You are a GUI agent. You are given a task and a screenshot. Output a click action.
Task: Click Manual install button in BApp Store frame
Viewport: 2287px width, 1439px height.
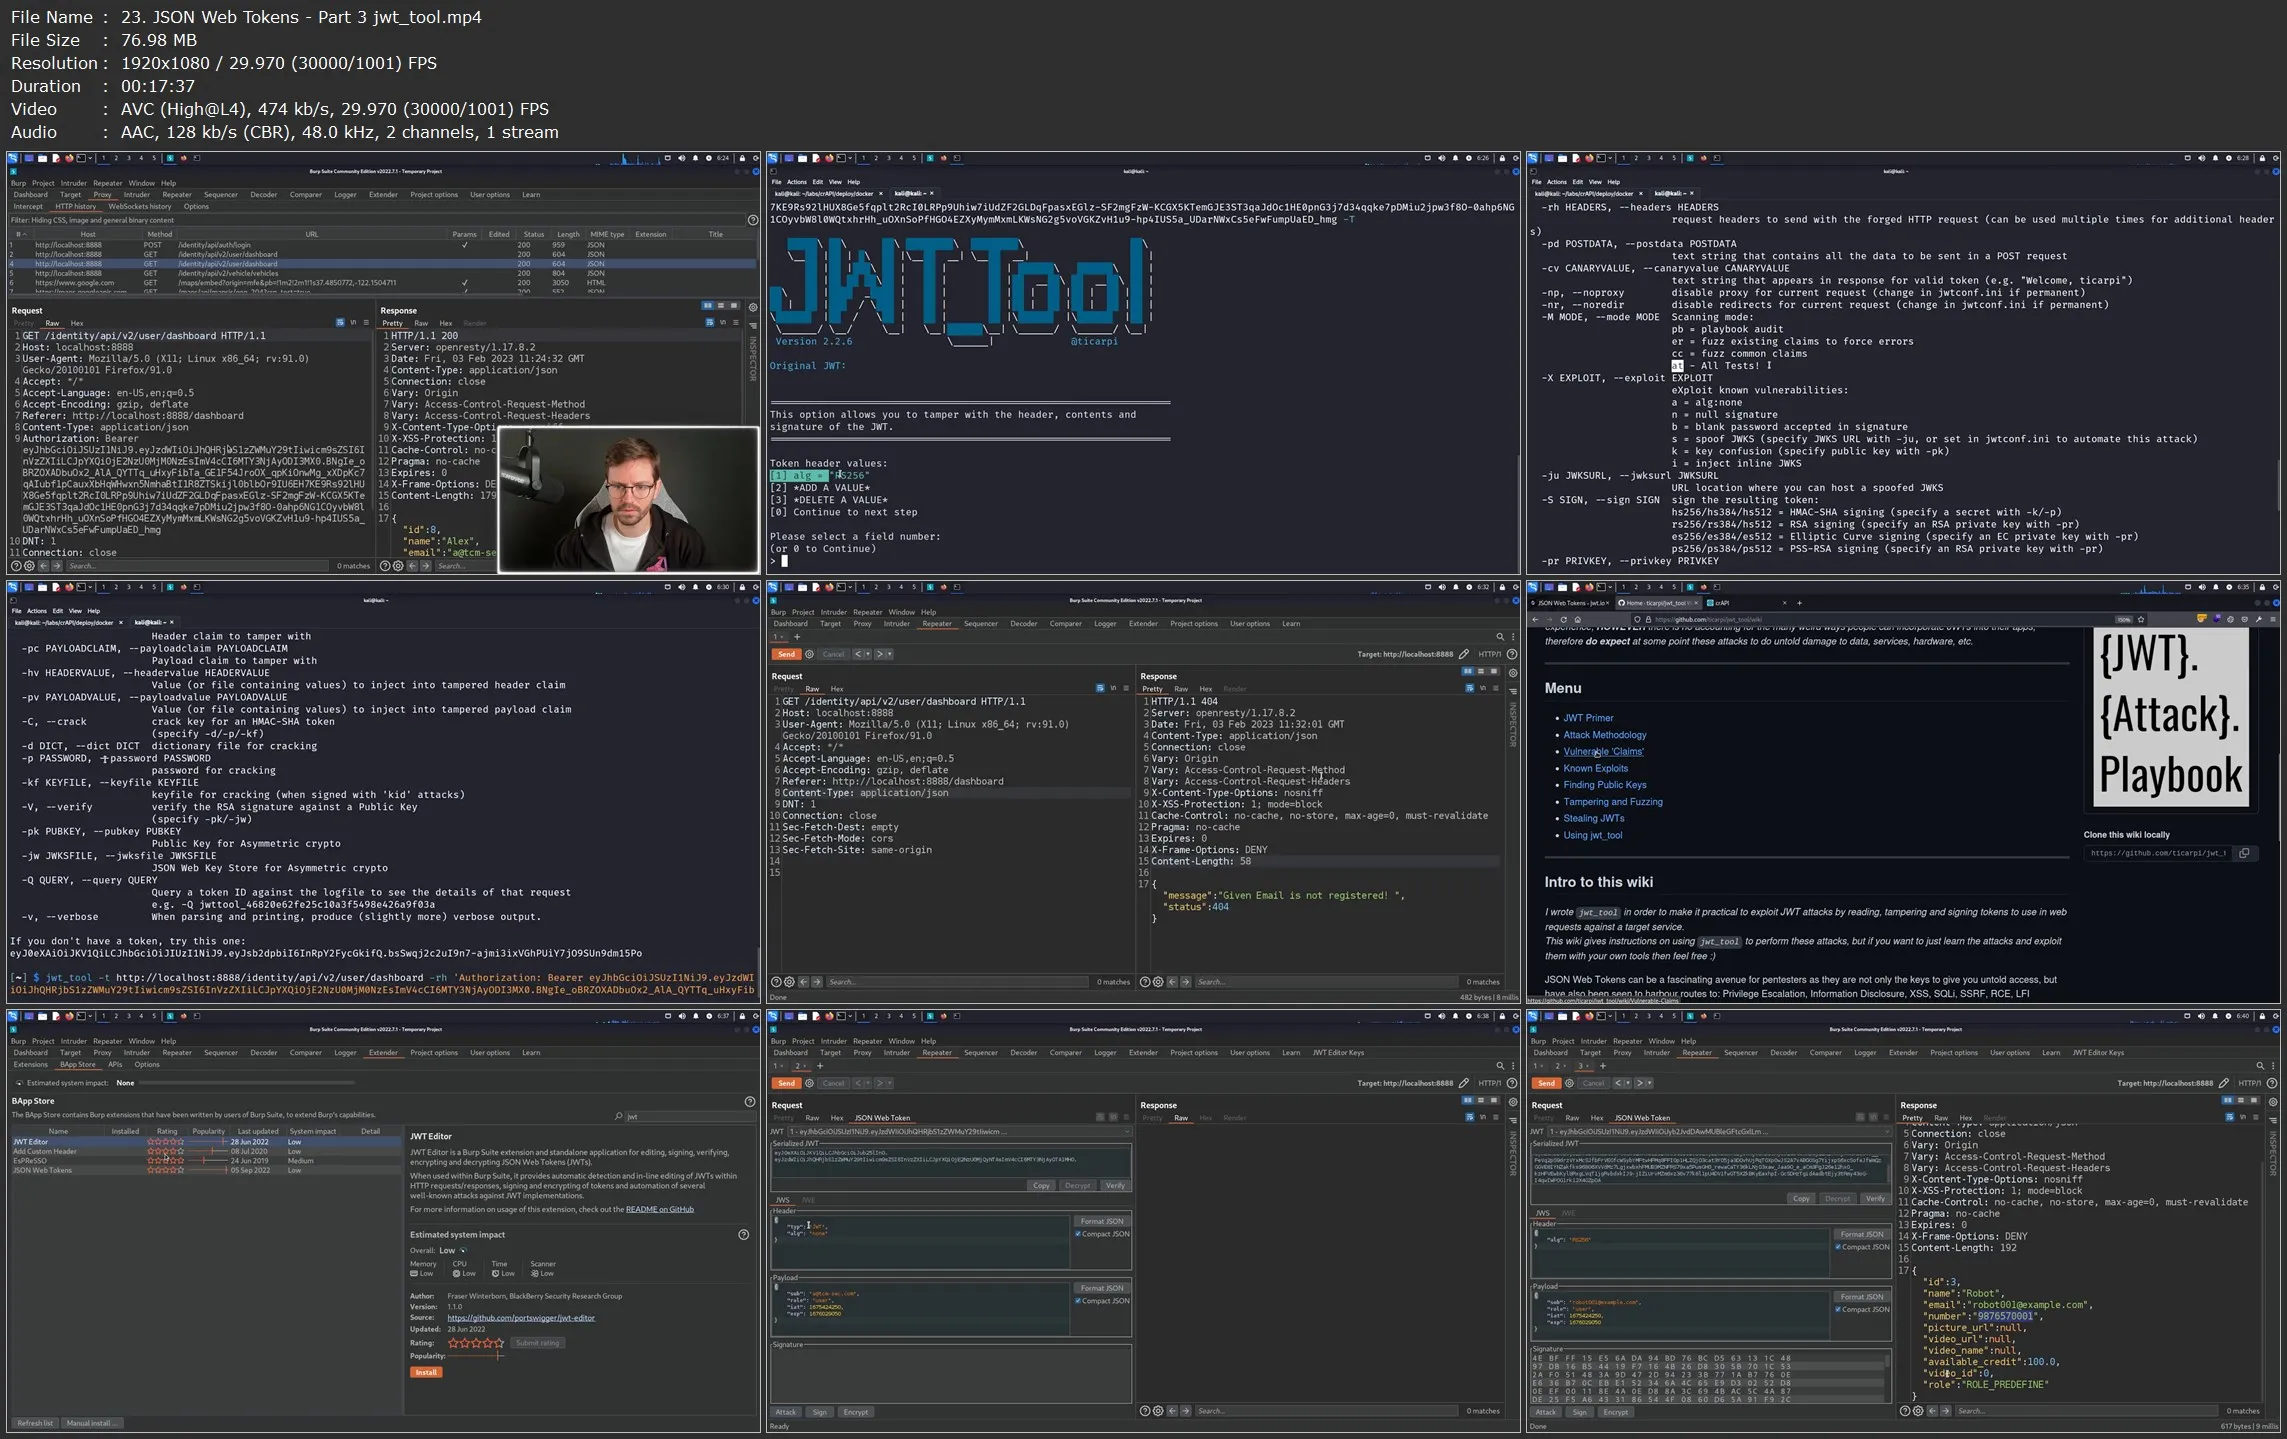92,1423
